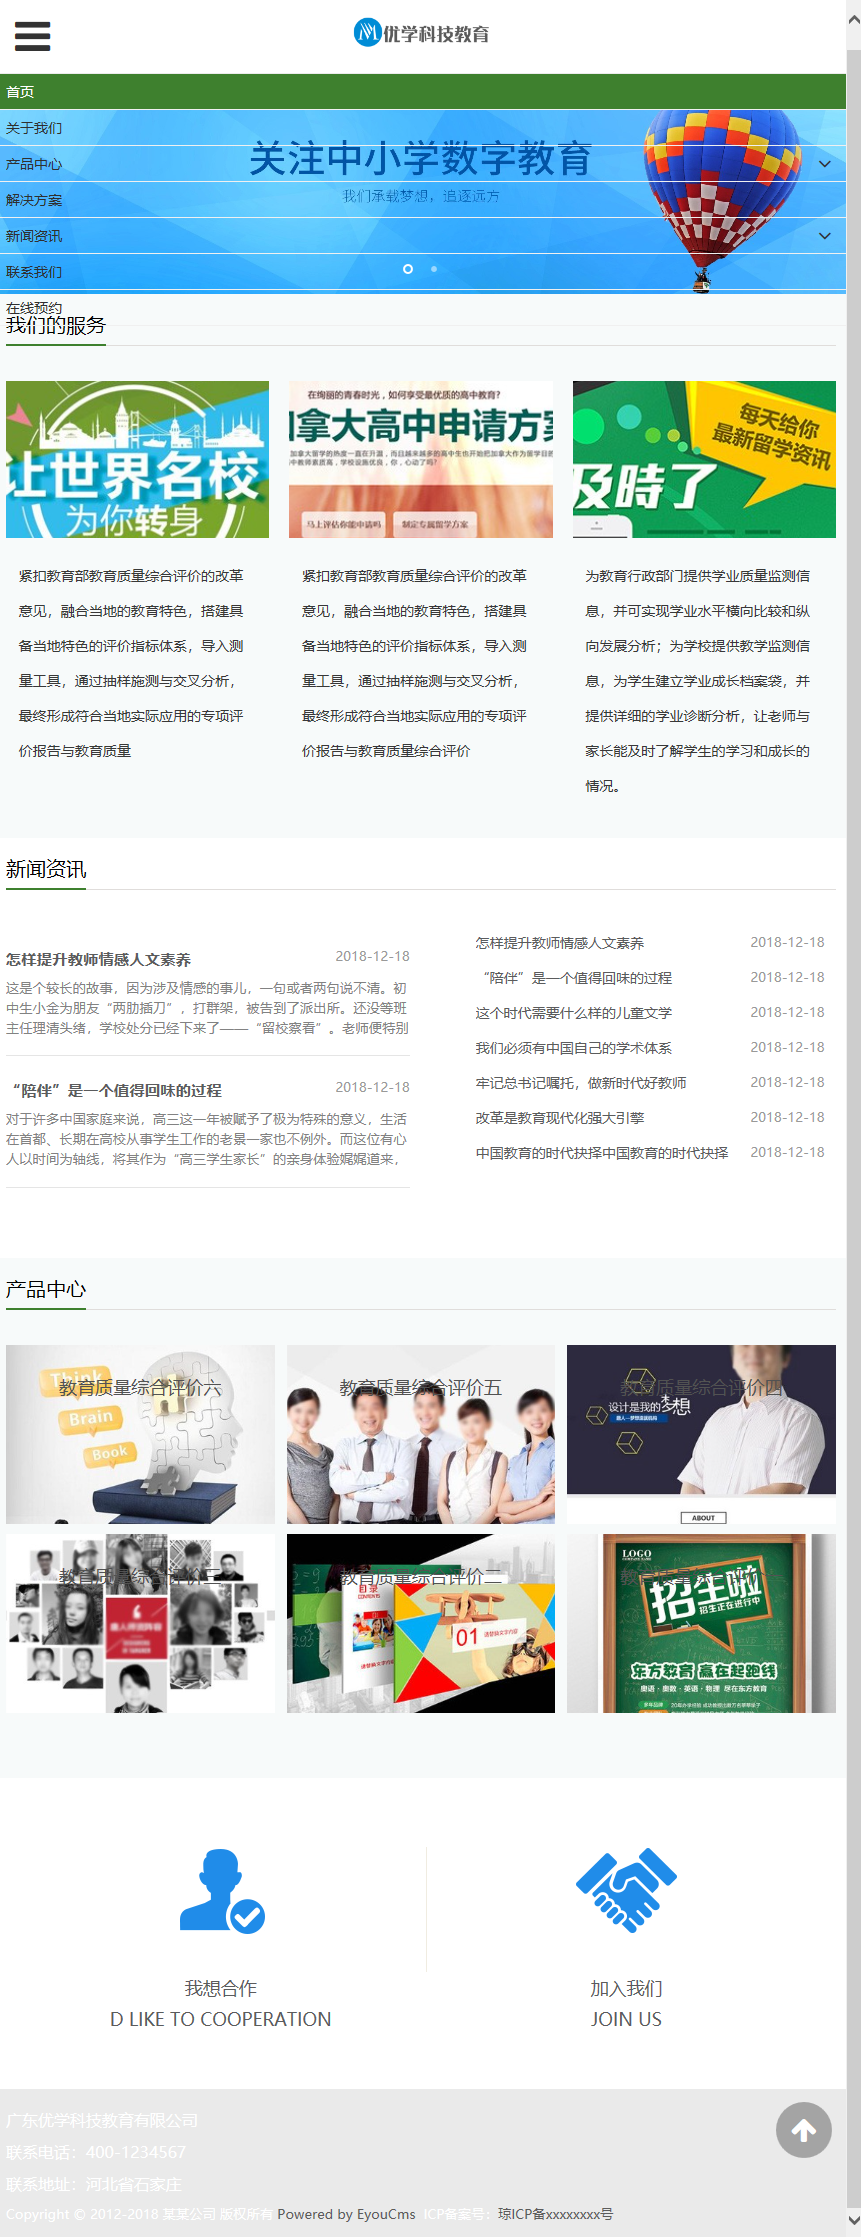Open list link 怎样提升教师情感人文素养

click(x=560, y=943)
